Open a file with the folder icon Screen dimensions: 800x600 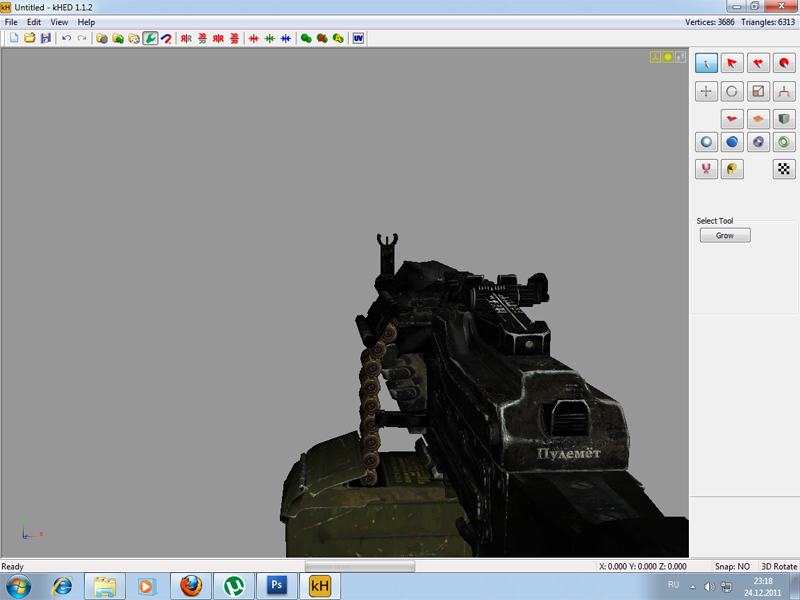(x=30, y=38)
